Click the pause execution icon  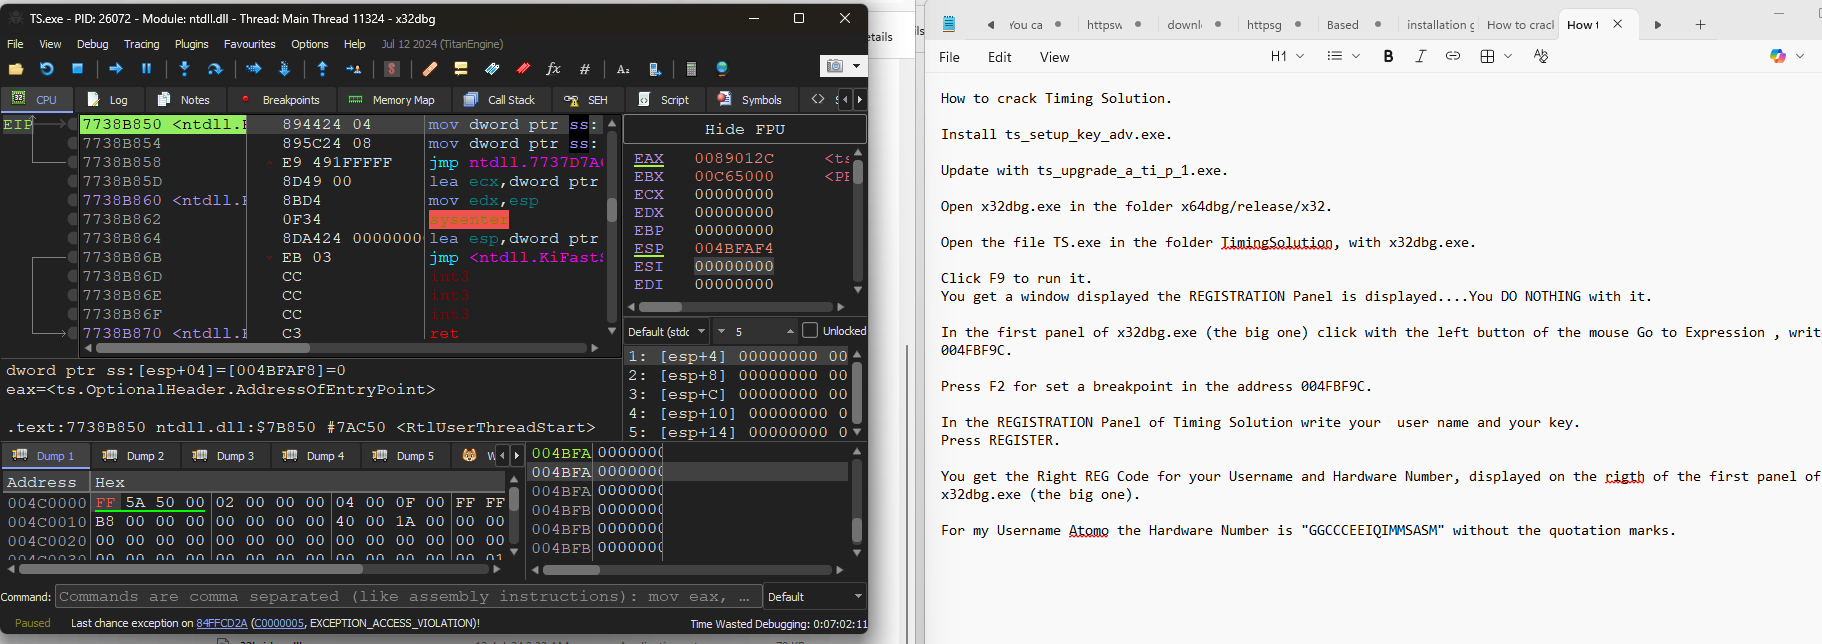click(146, 69)
